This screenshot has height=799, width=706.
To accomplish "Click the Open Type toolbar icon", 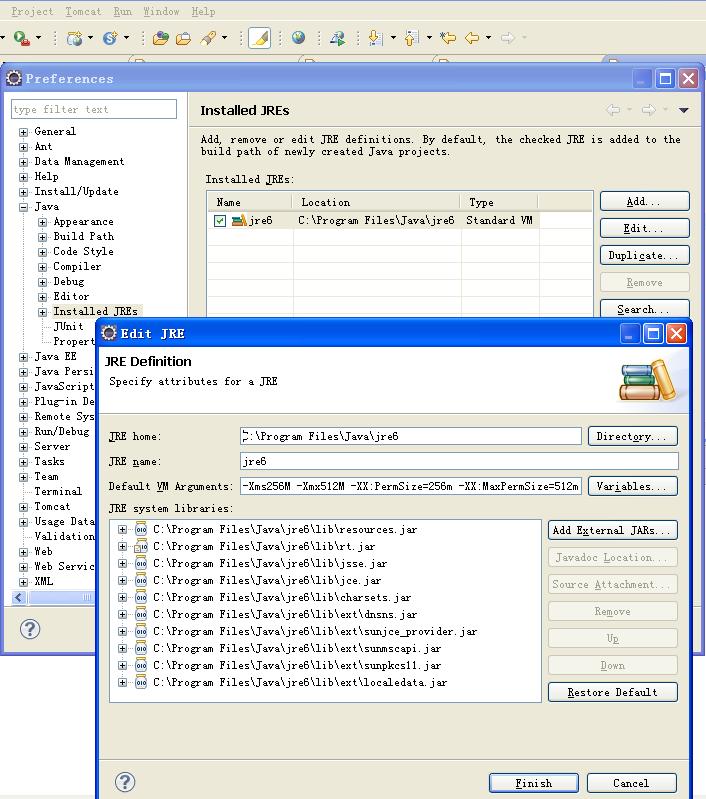I will pos(161,38).
